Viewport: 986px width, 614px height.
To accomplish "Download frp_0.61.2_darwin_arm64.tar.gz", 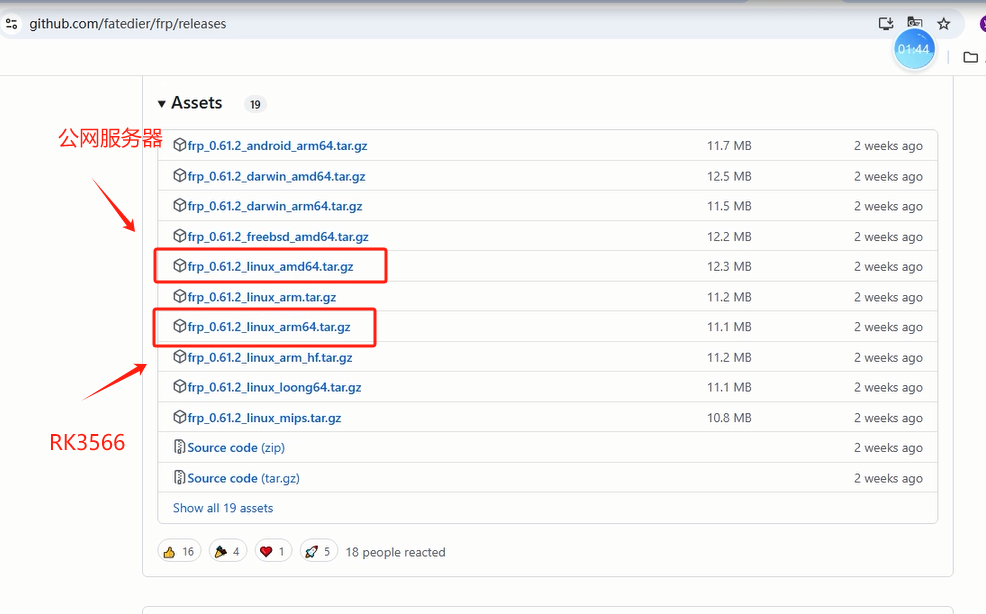I will tap(275, 206).
